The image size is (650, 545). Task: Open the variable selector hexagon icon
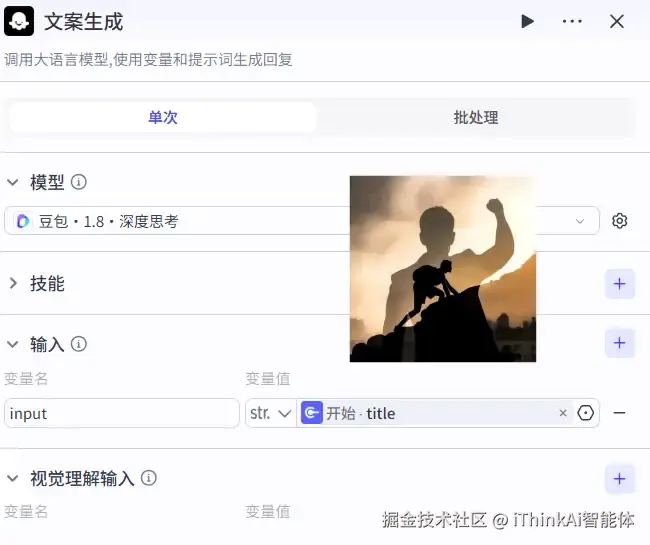pos(586,413)
